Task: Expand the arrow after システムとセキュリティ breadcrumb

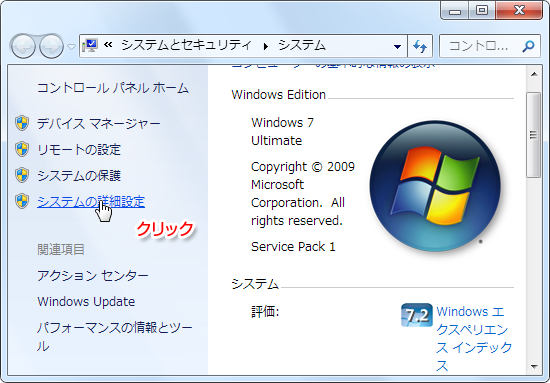Action: coord(266,46)
